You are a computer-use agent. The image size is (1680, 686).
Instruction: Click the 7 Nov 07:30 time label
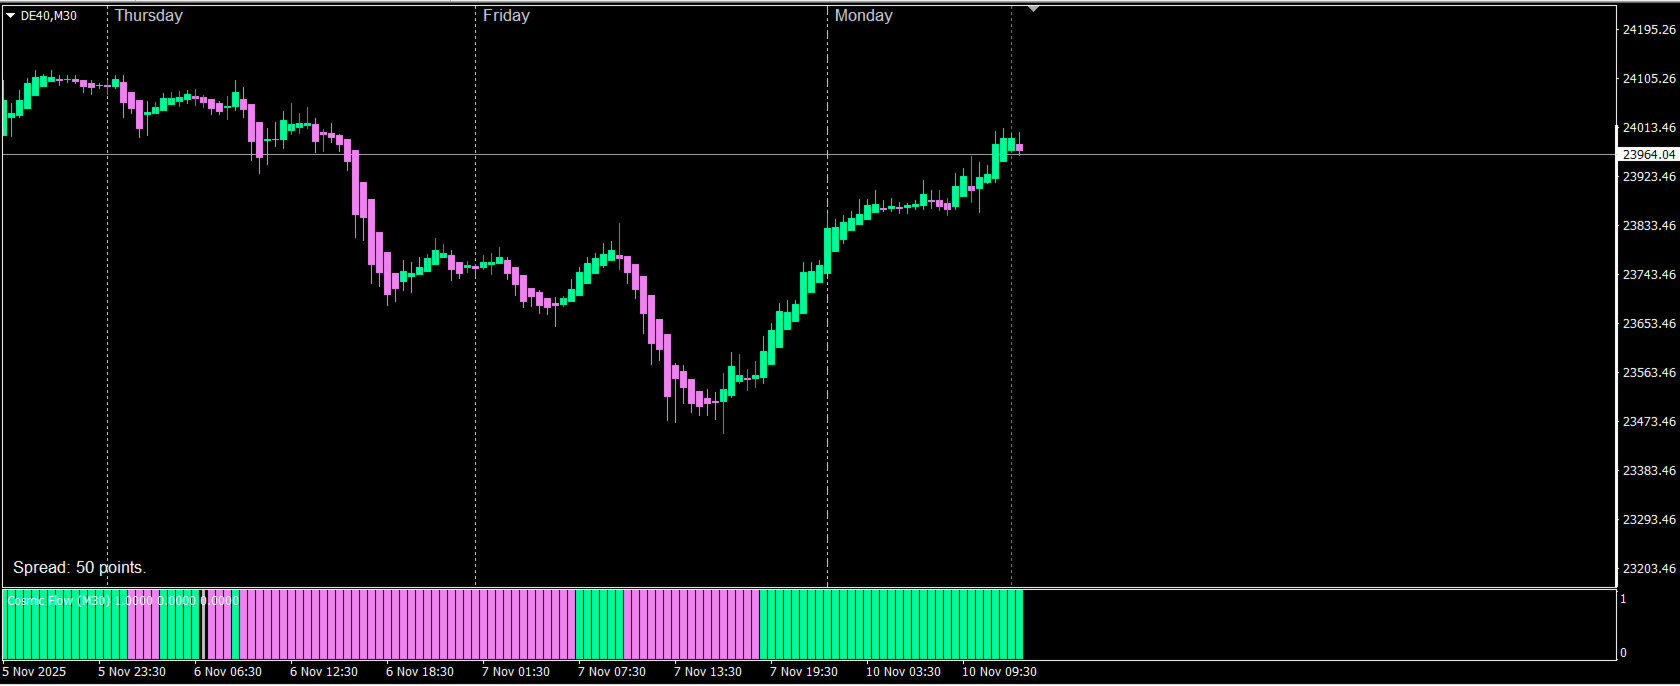[x=612, y=672]
